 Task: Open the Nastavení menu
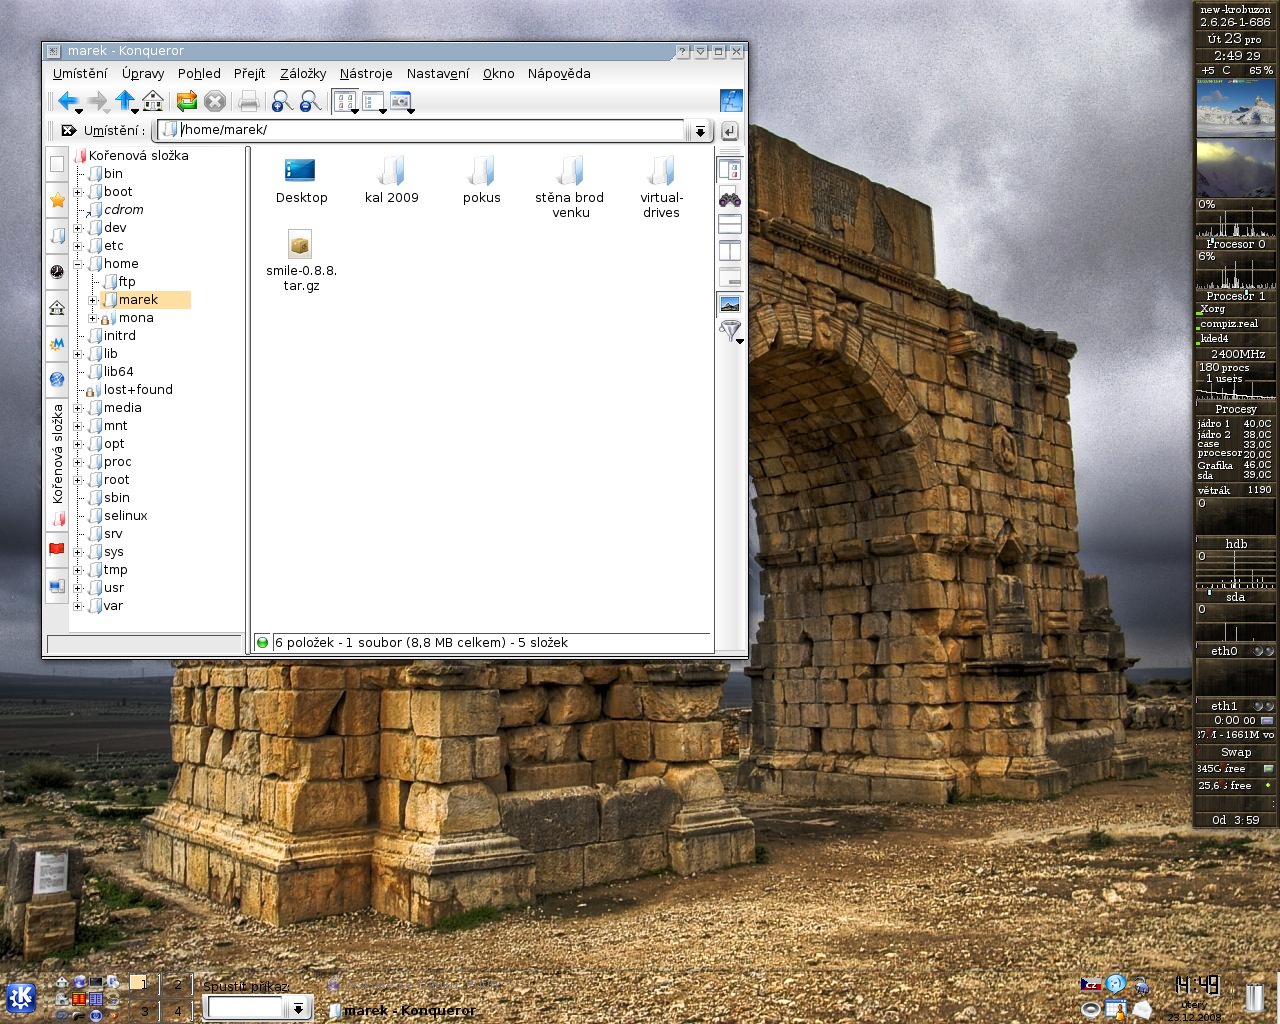point(438,74)
